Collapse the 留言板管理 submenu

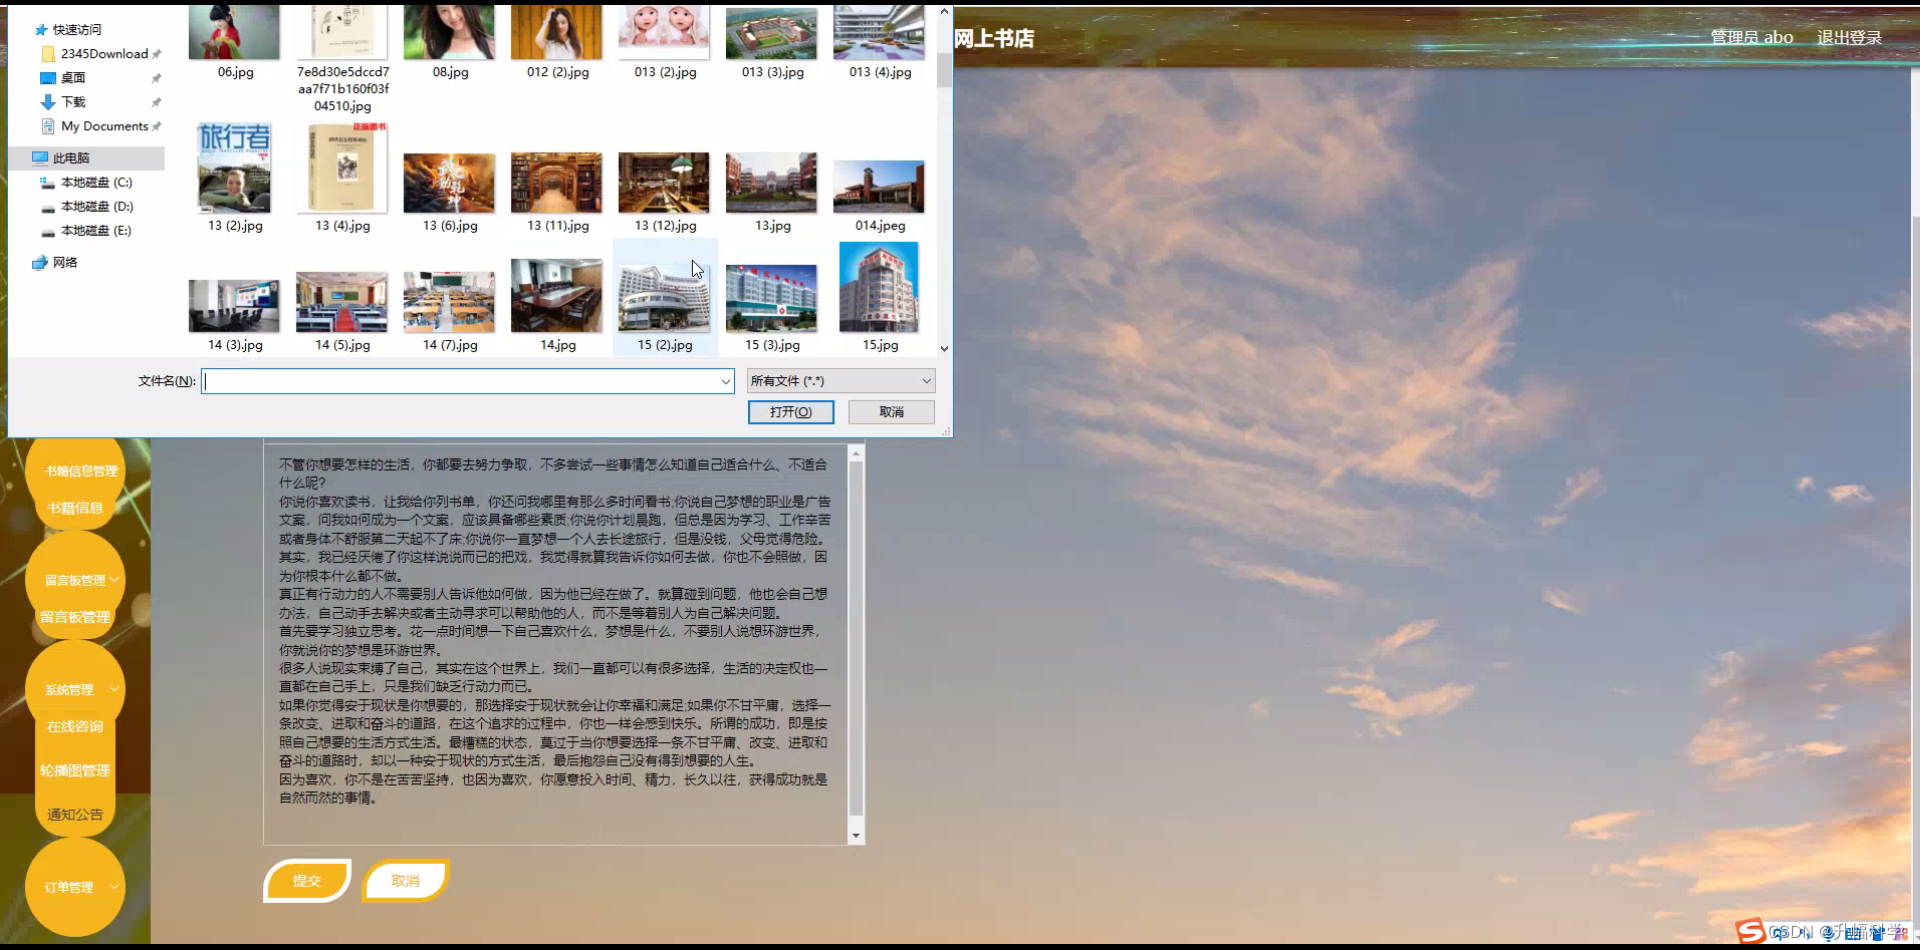pyautogui.click(x=114, y=580)
